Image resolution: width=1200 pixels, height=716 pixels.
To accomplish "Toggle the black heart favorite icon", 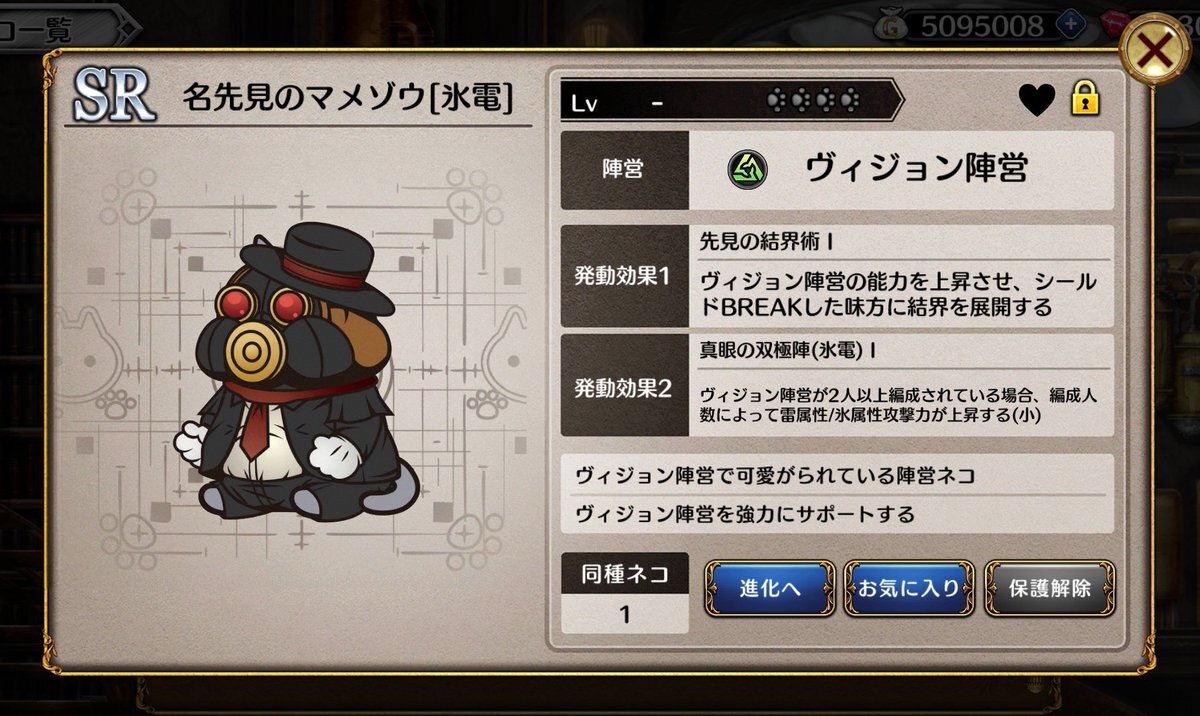I will pyautogui.click(x=1037, y=100).
